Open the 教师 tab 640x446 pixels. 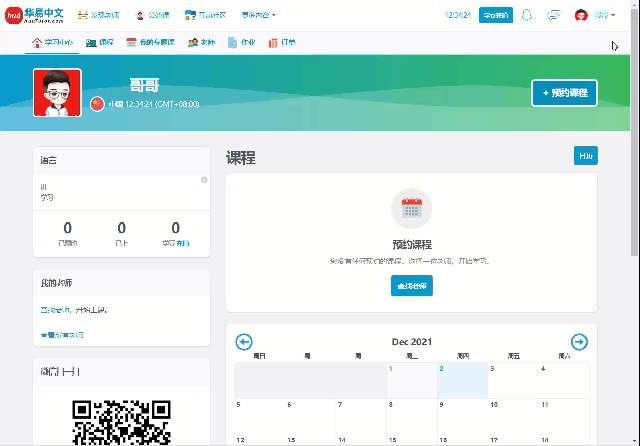pos(200,42)
